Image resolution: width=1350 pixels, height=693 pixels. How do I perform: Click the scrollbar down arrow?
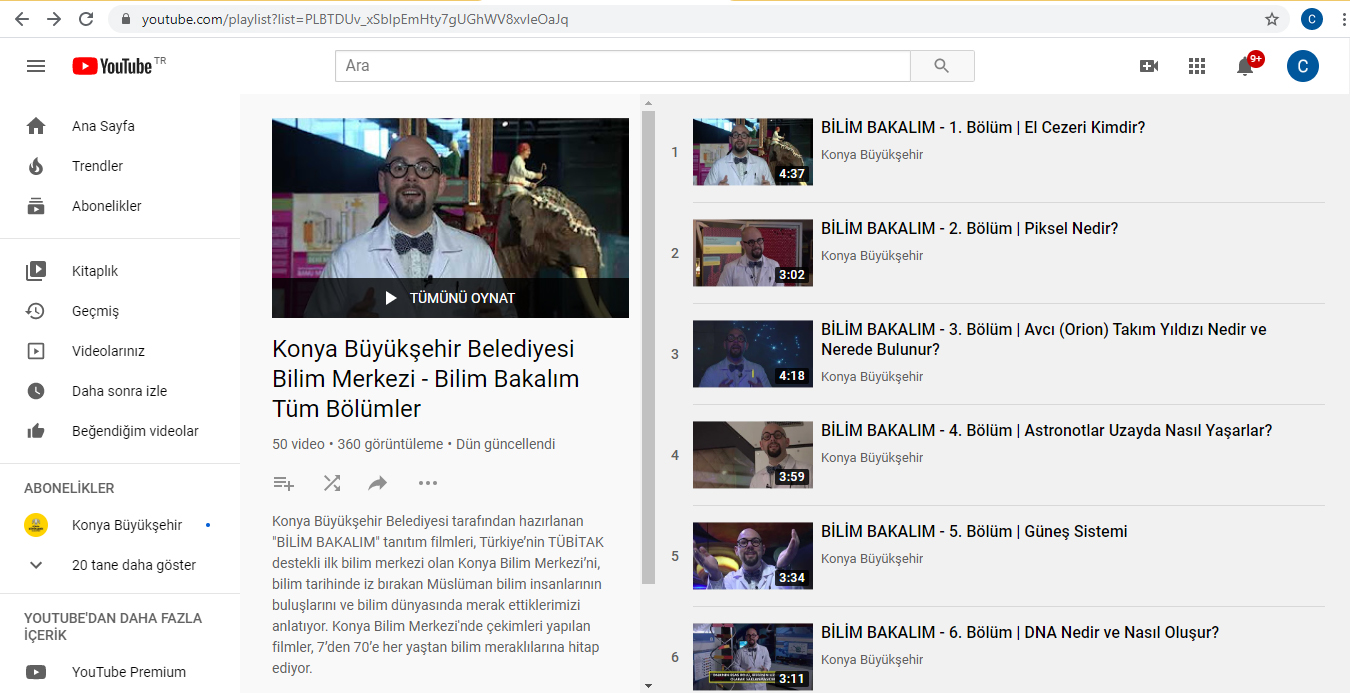tap(648, 686)
